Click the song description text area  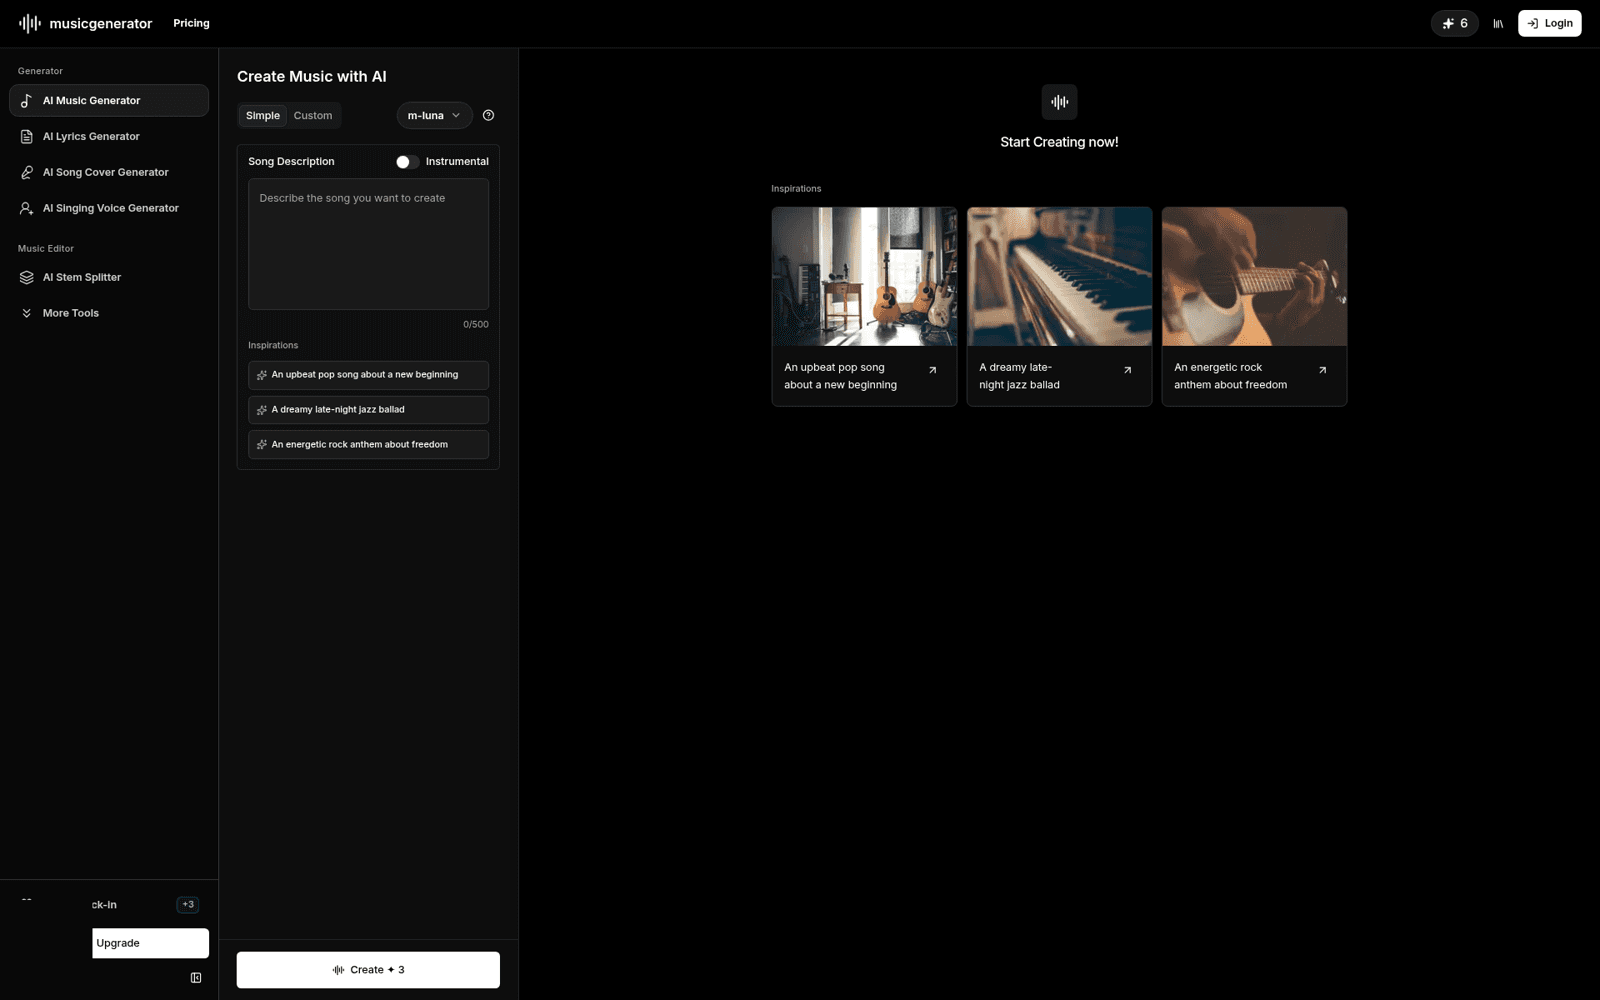[368, 244]
